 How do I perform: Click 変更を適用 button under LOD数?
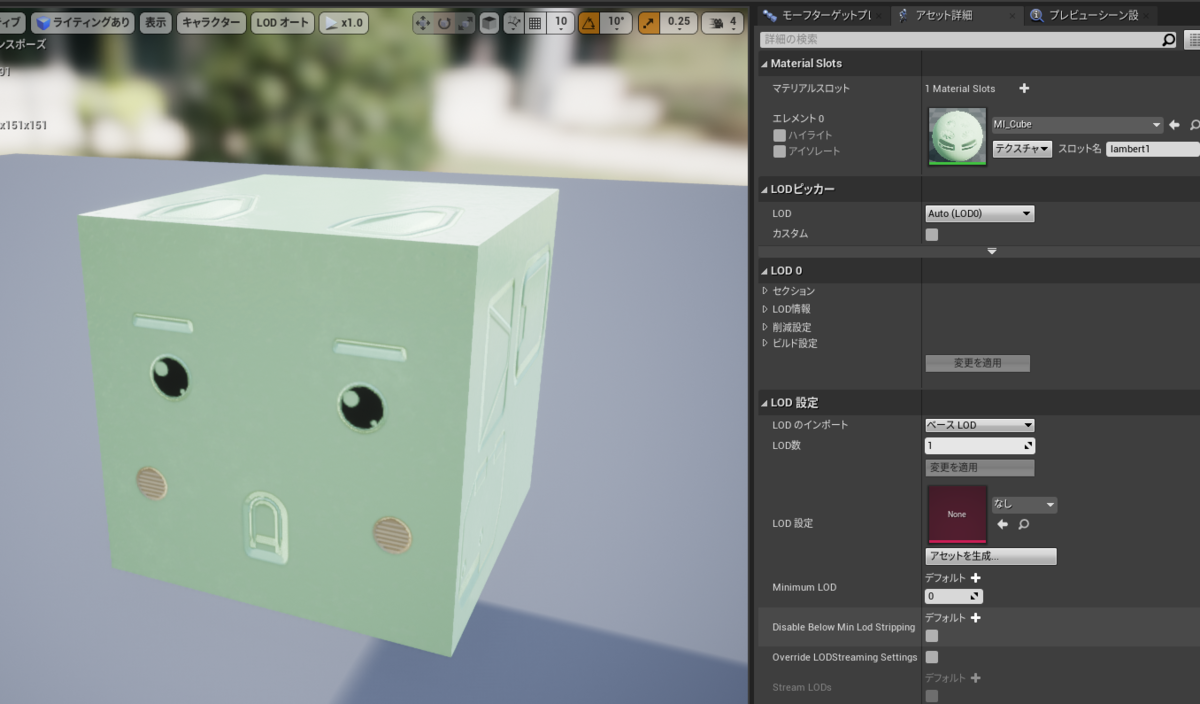980,467
